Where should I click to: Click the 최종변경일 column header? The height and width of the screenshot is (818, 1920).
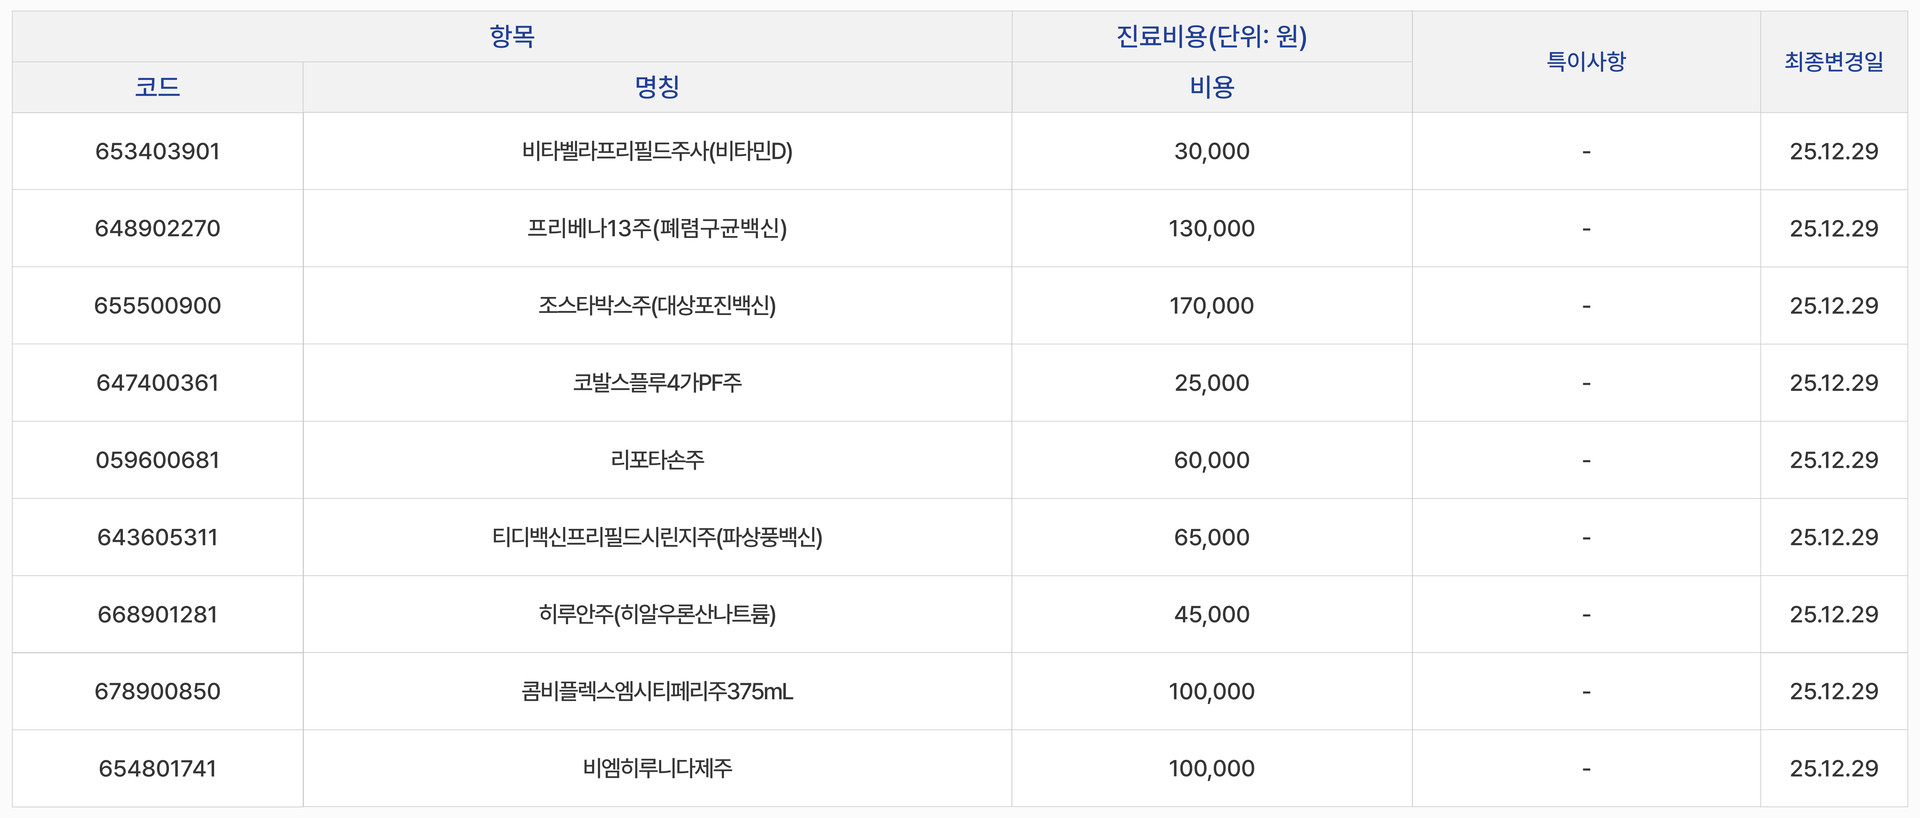point(1833,61)
